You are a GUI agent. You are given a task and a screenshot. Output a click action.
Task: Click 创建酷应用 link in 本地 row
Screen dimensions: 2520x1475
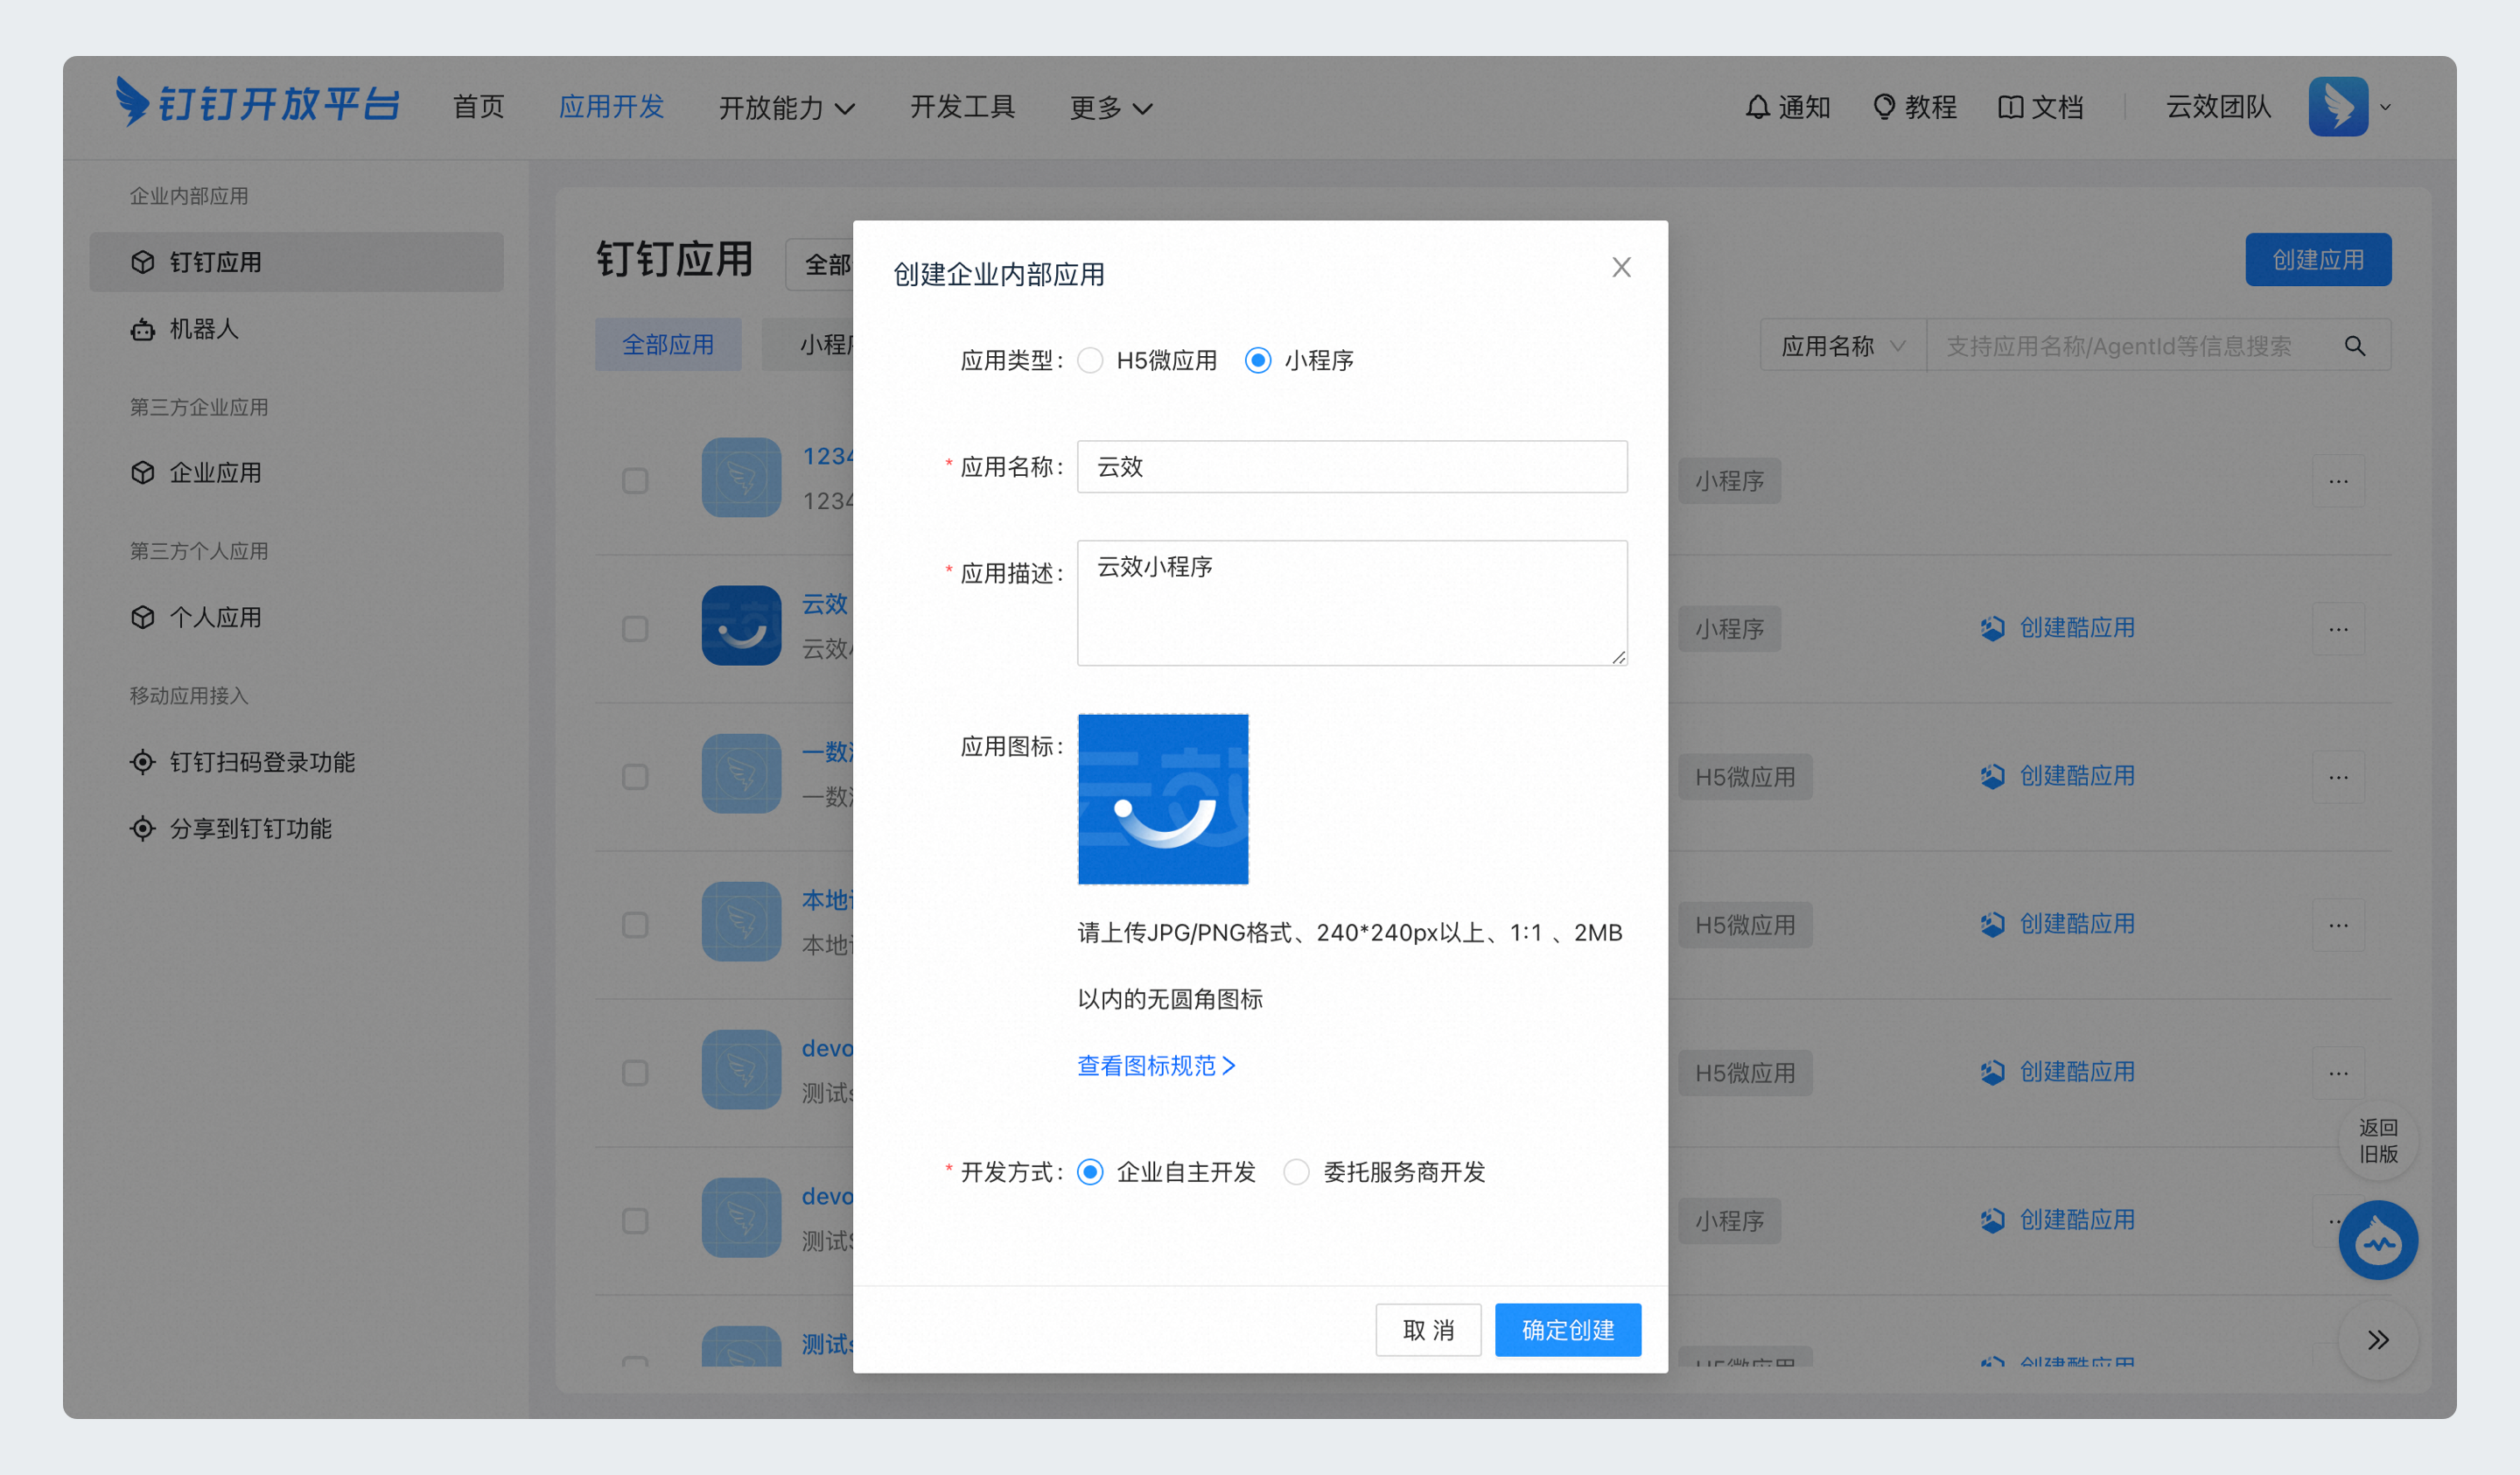2077,924
